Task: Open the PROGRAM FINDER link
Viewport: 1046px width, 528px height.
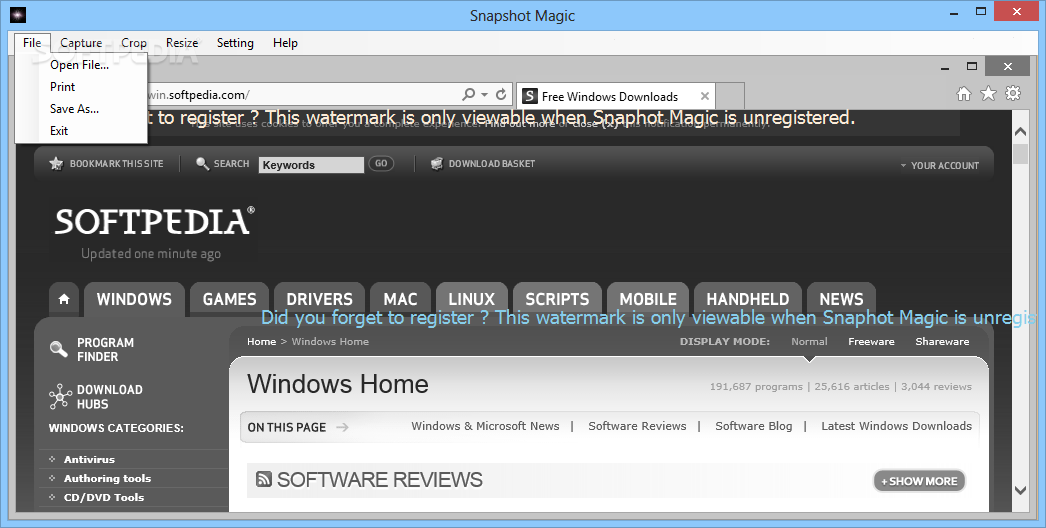Action: tap(105, 350)
